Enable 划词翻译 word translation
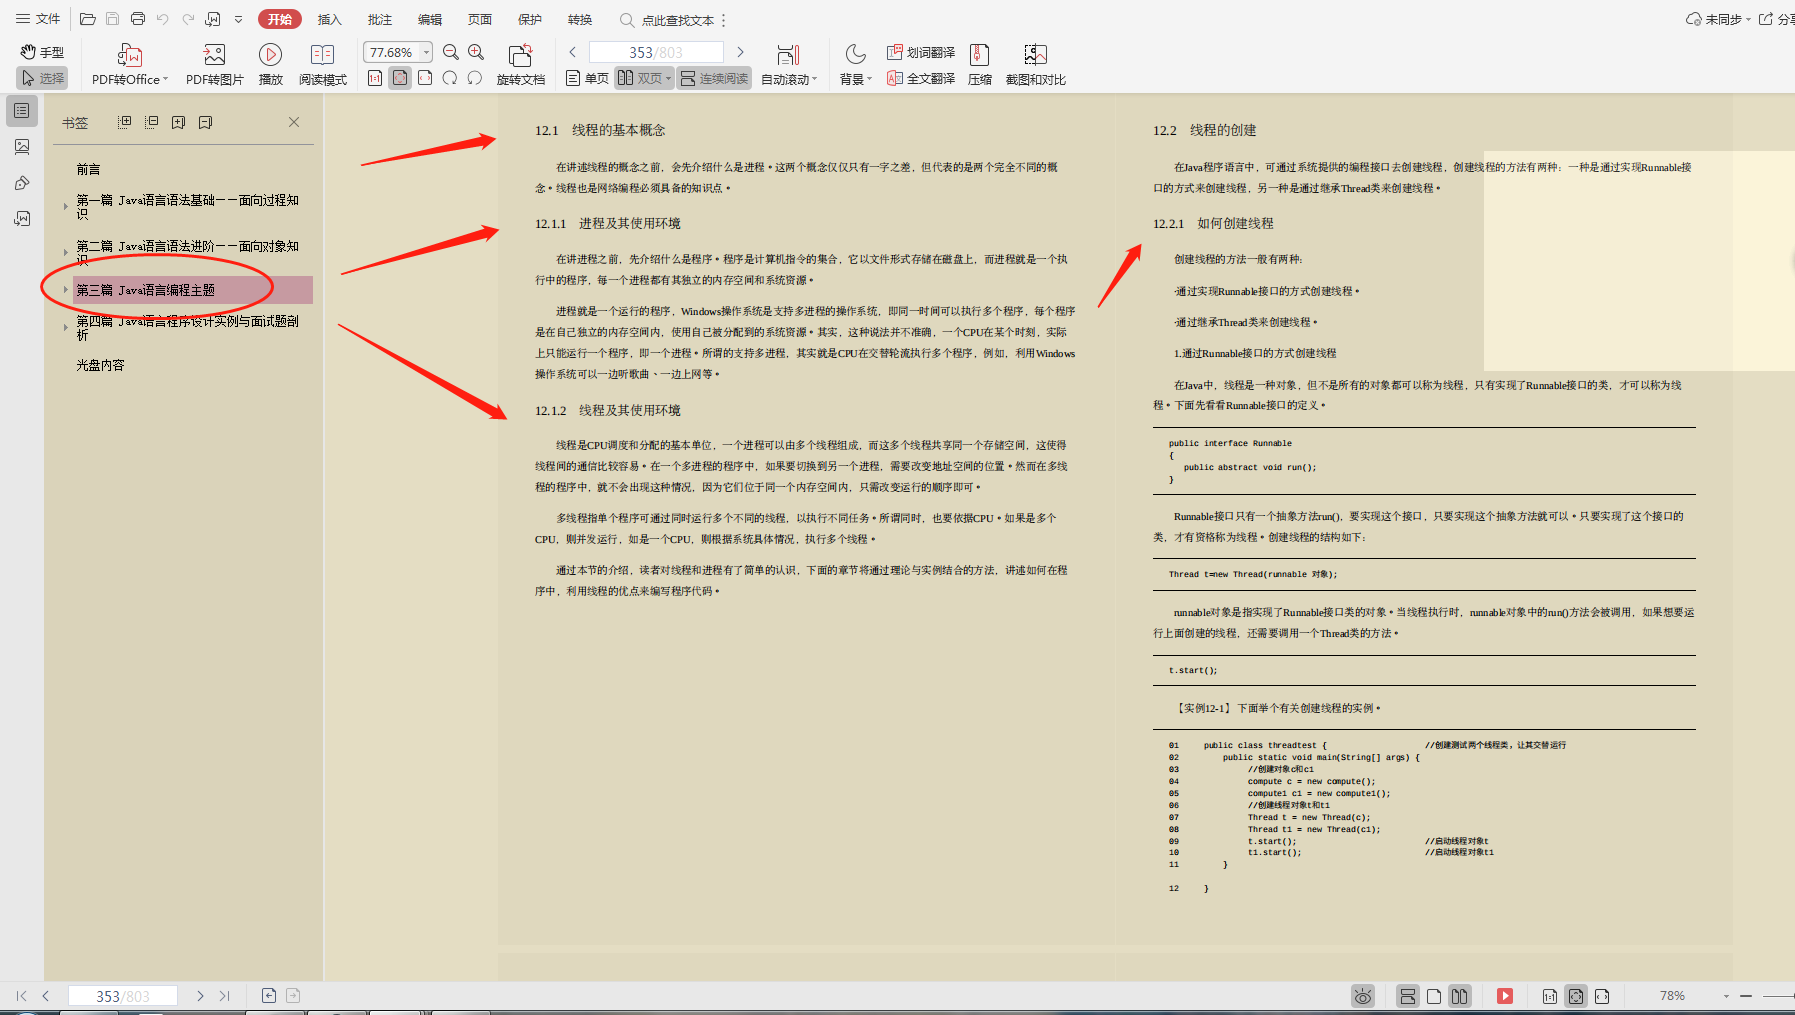This screenshot has height=1015, width=1795. (x=921, y=52)
